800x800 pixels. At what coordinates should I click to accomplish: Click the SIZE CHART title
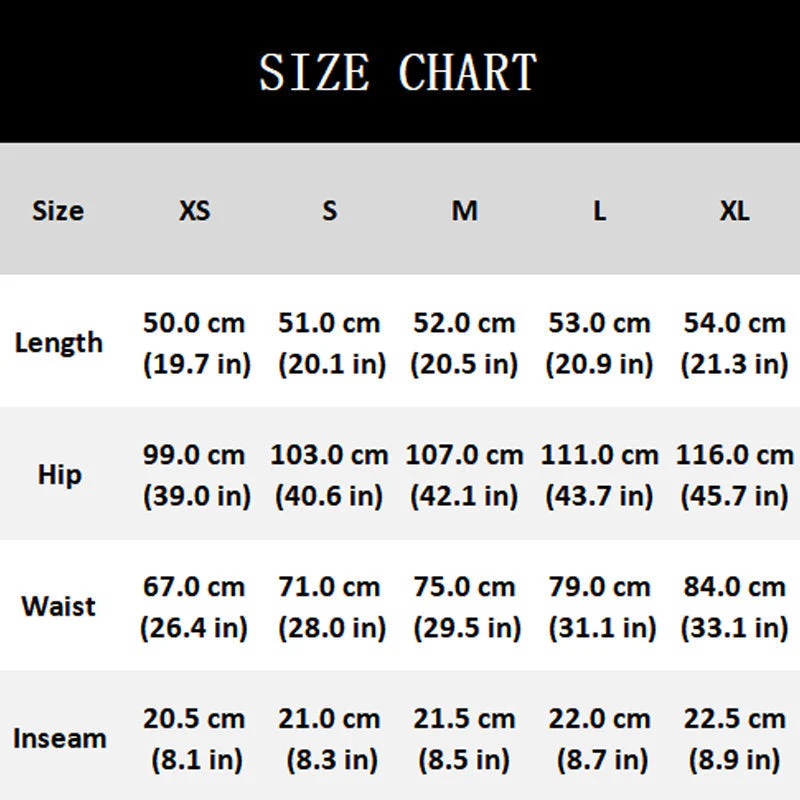pos(398,72)
